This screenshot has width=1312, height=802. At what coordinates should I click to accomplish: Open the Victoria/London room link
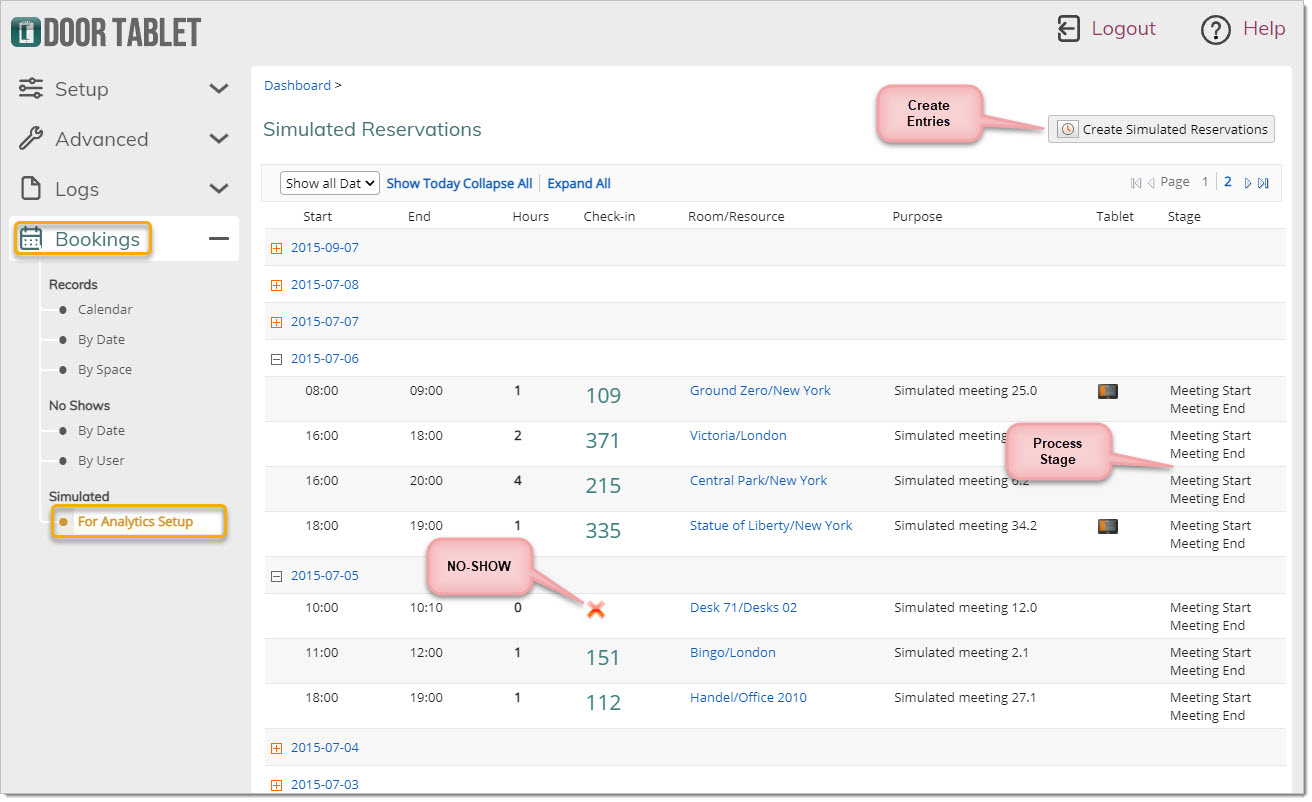[x=738, y=436]
